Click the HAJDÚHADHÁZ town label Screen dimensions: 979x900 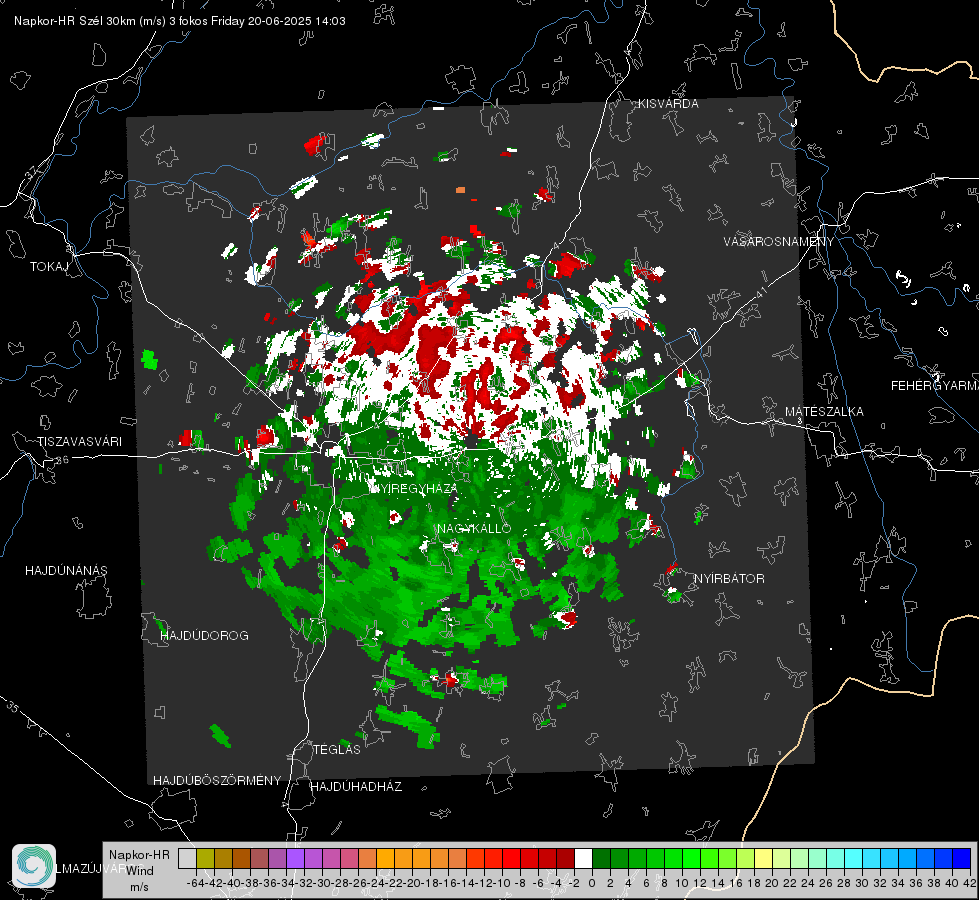pos(356,786)
